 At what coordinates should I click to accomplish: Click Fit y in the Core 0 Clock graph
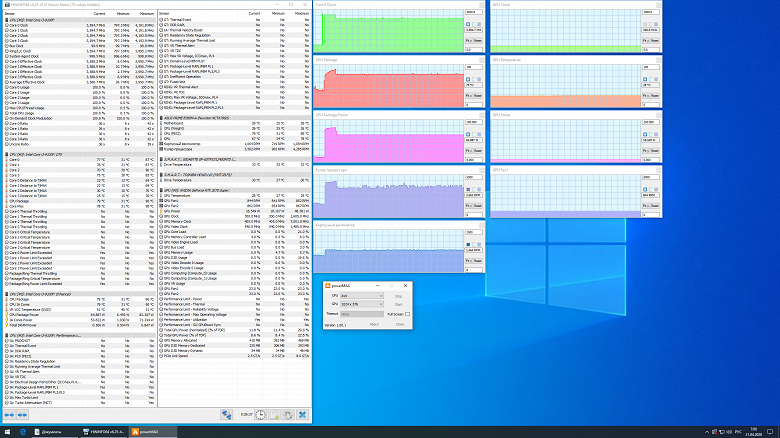point(468,40)
